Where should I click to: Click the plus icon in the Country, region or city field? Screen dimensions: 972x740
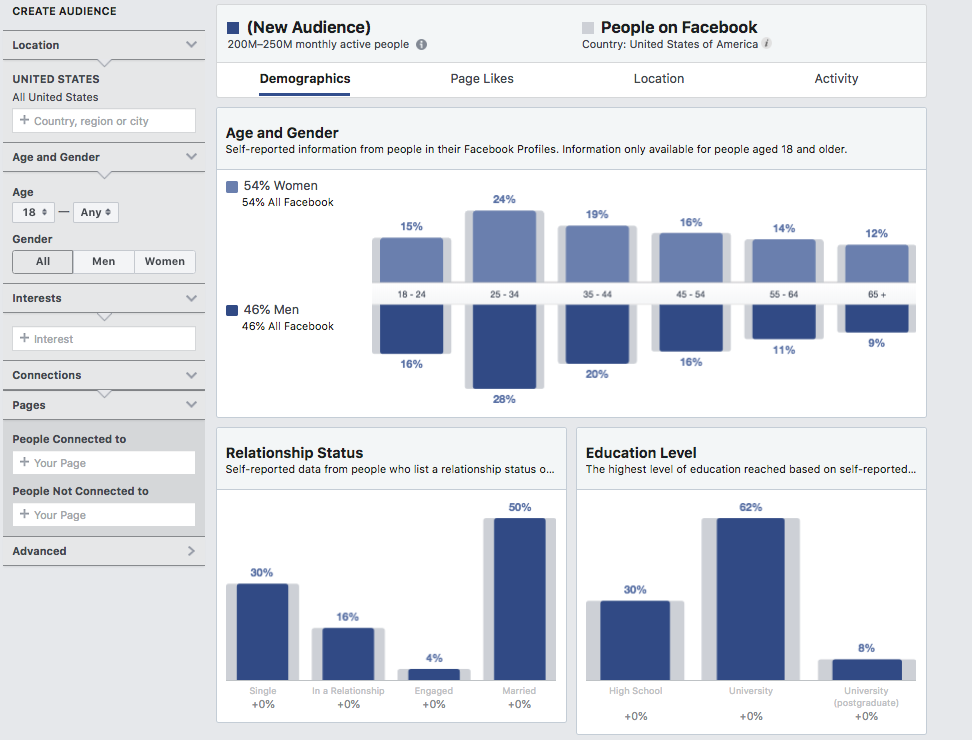(22, 120)
